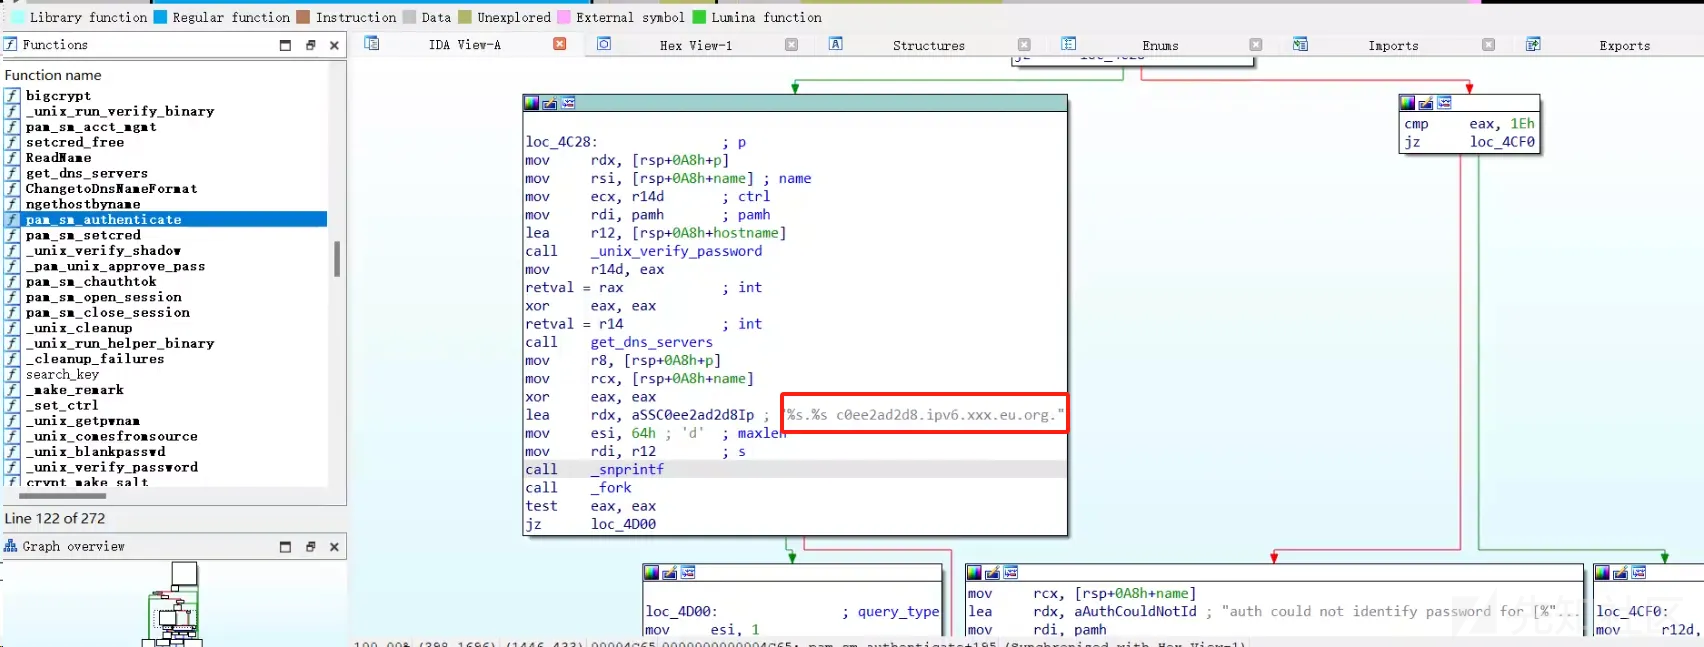Click group-nodes icon on loc_4C28 block
This screenshot has height=647, width=1704.
568,103
